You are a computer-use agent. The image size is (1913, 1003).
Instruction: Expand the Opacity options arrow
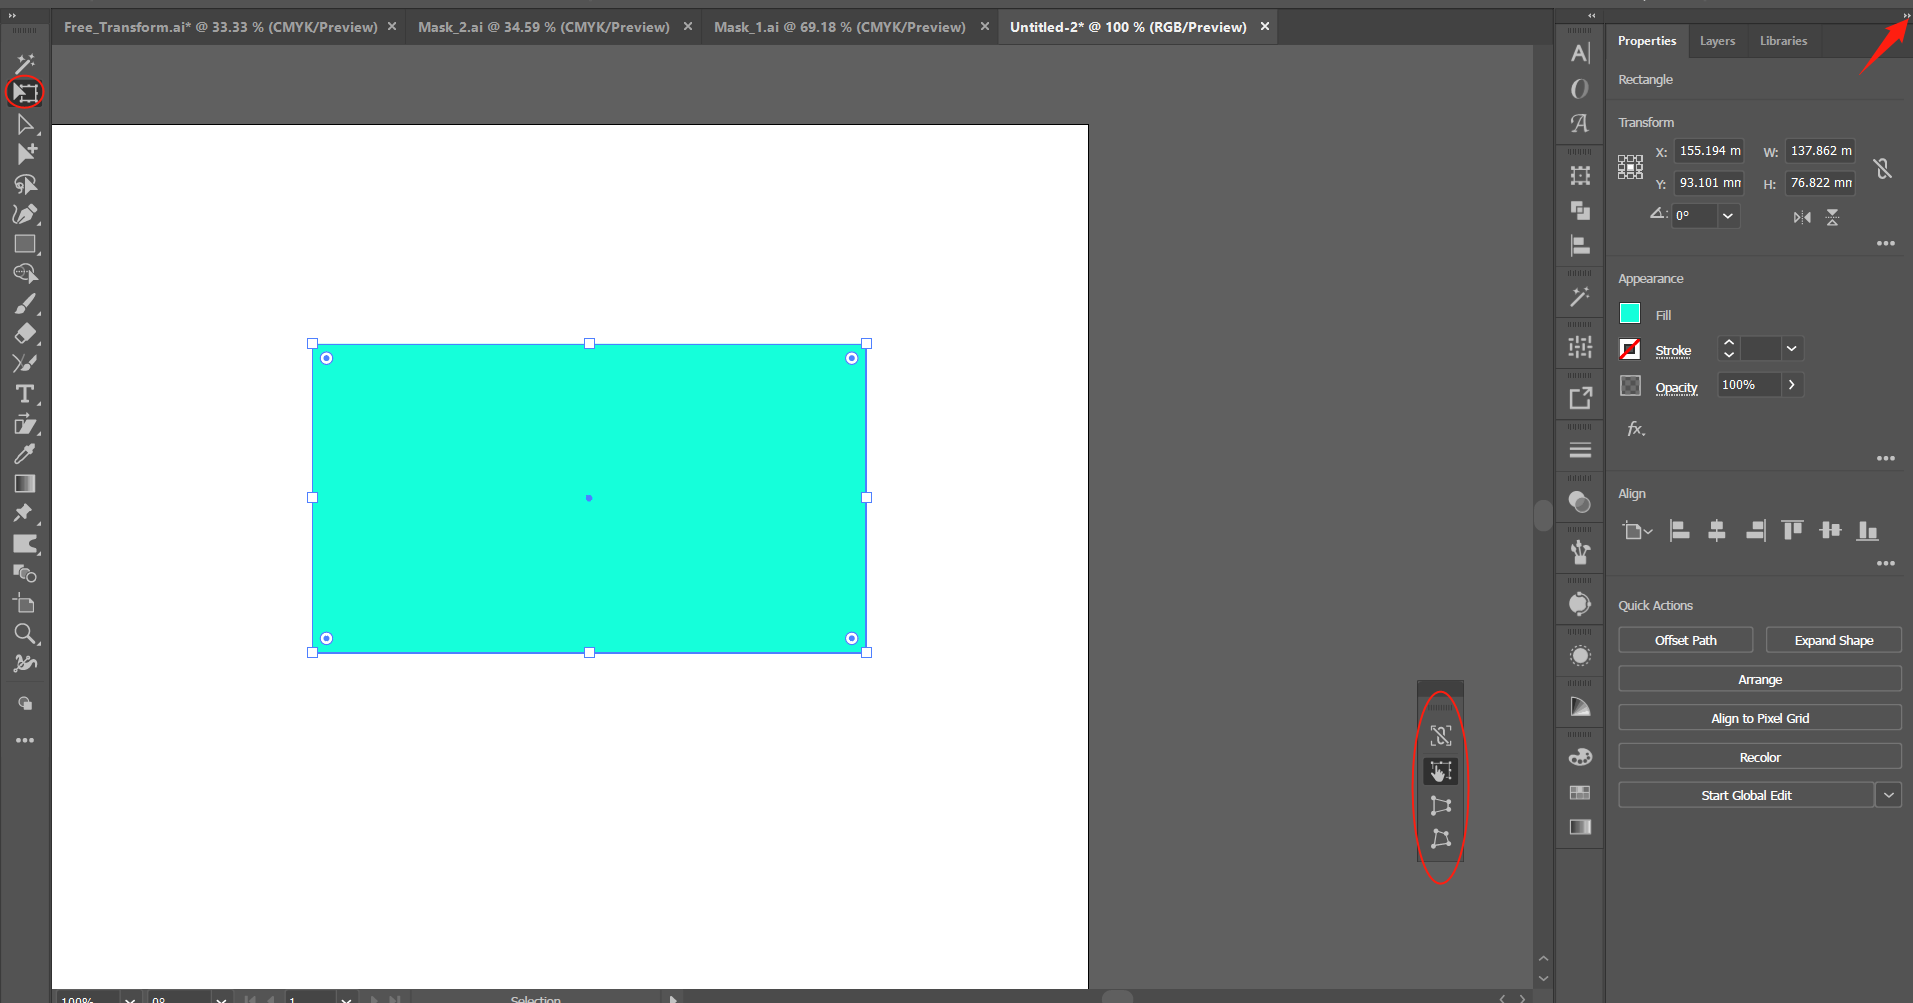[x=1791, y=384]
